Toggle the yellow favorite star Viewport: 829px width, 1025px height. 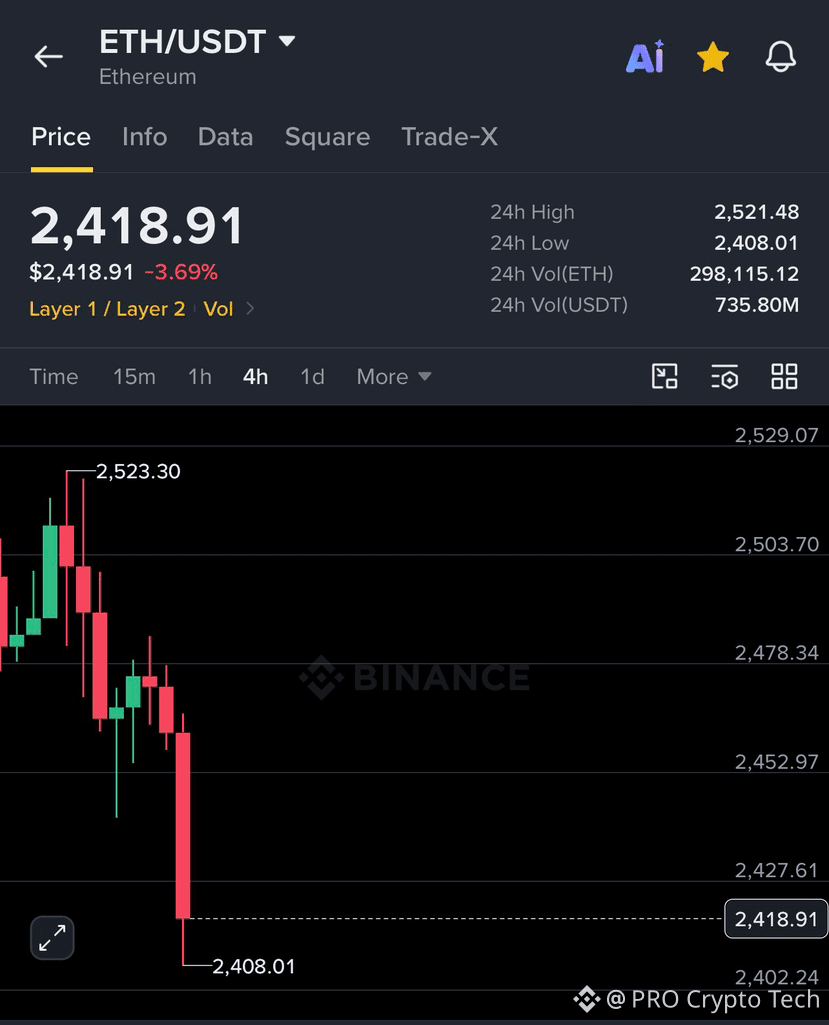coord(713,57)
